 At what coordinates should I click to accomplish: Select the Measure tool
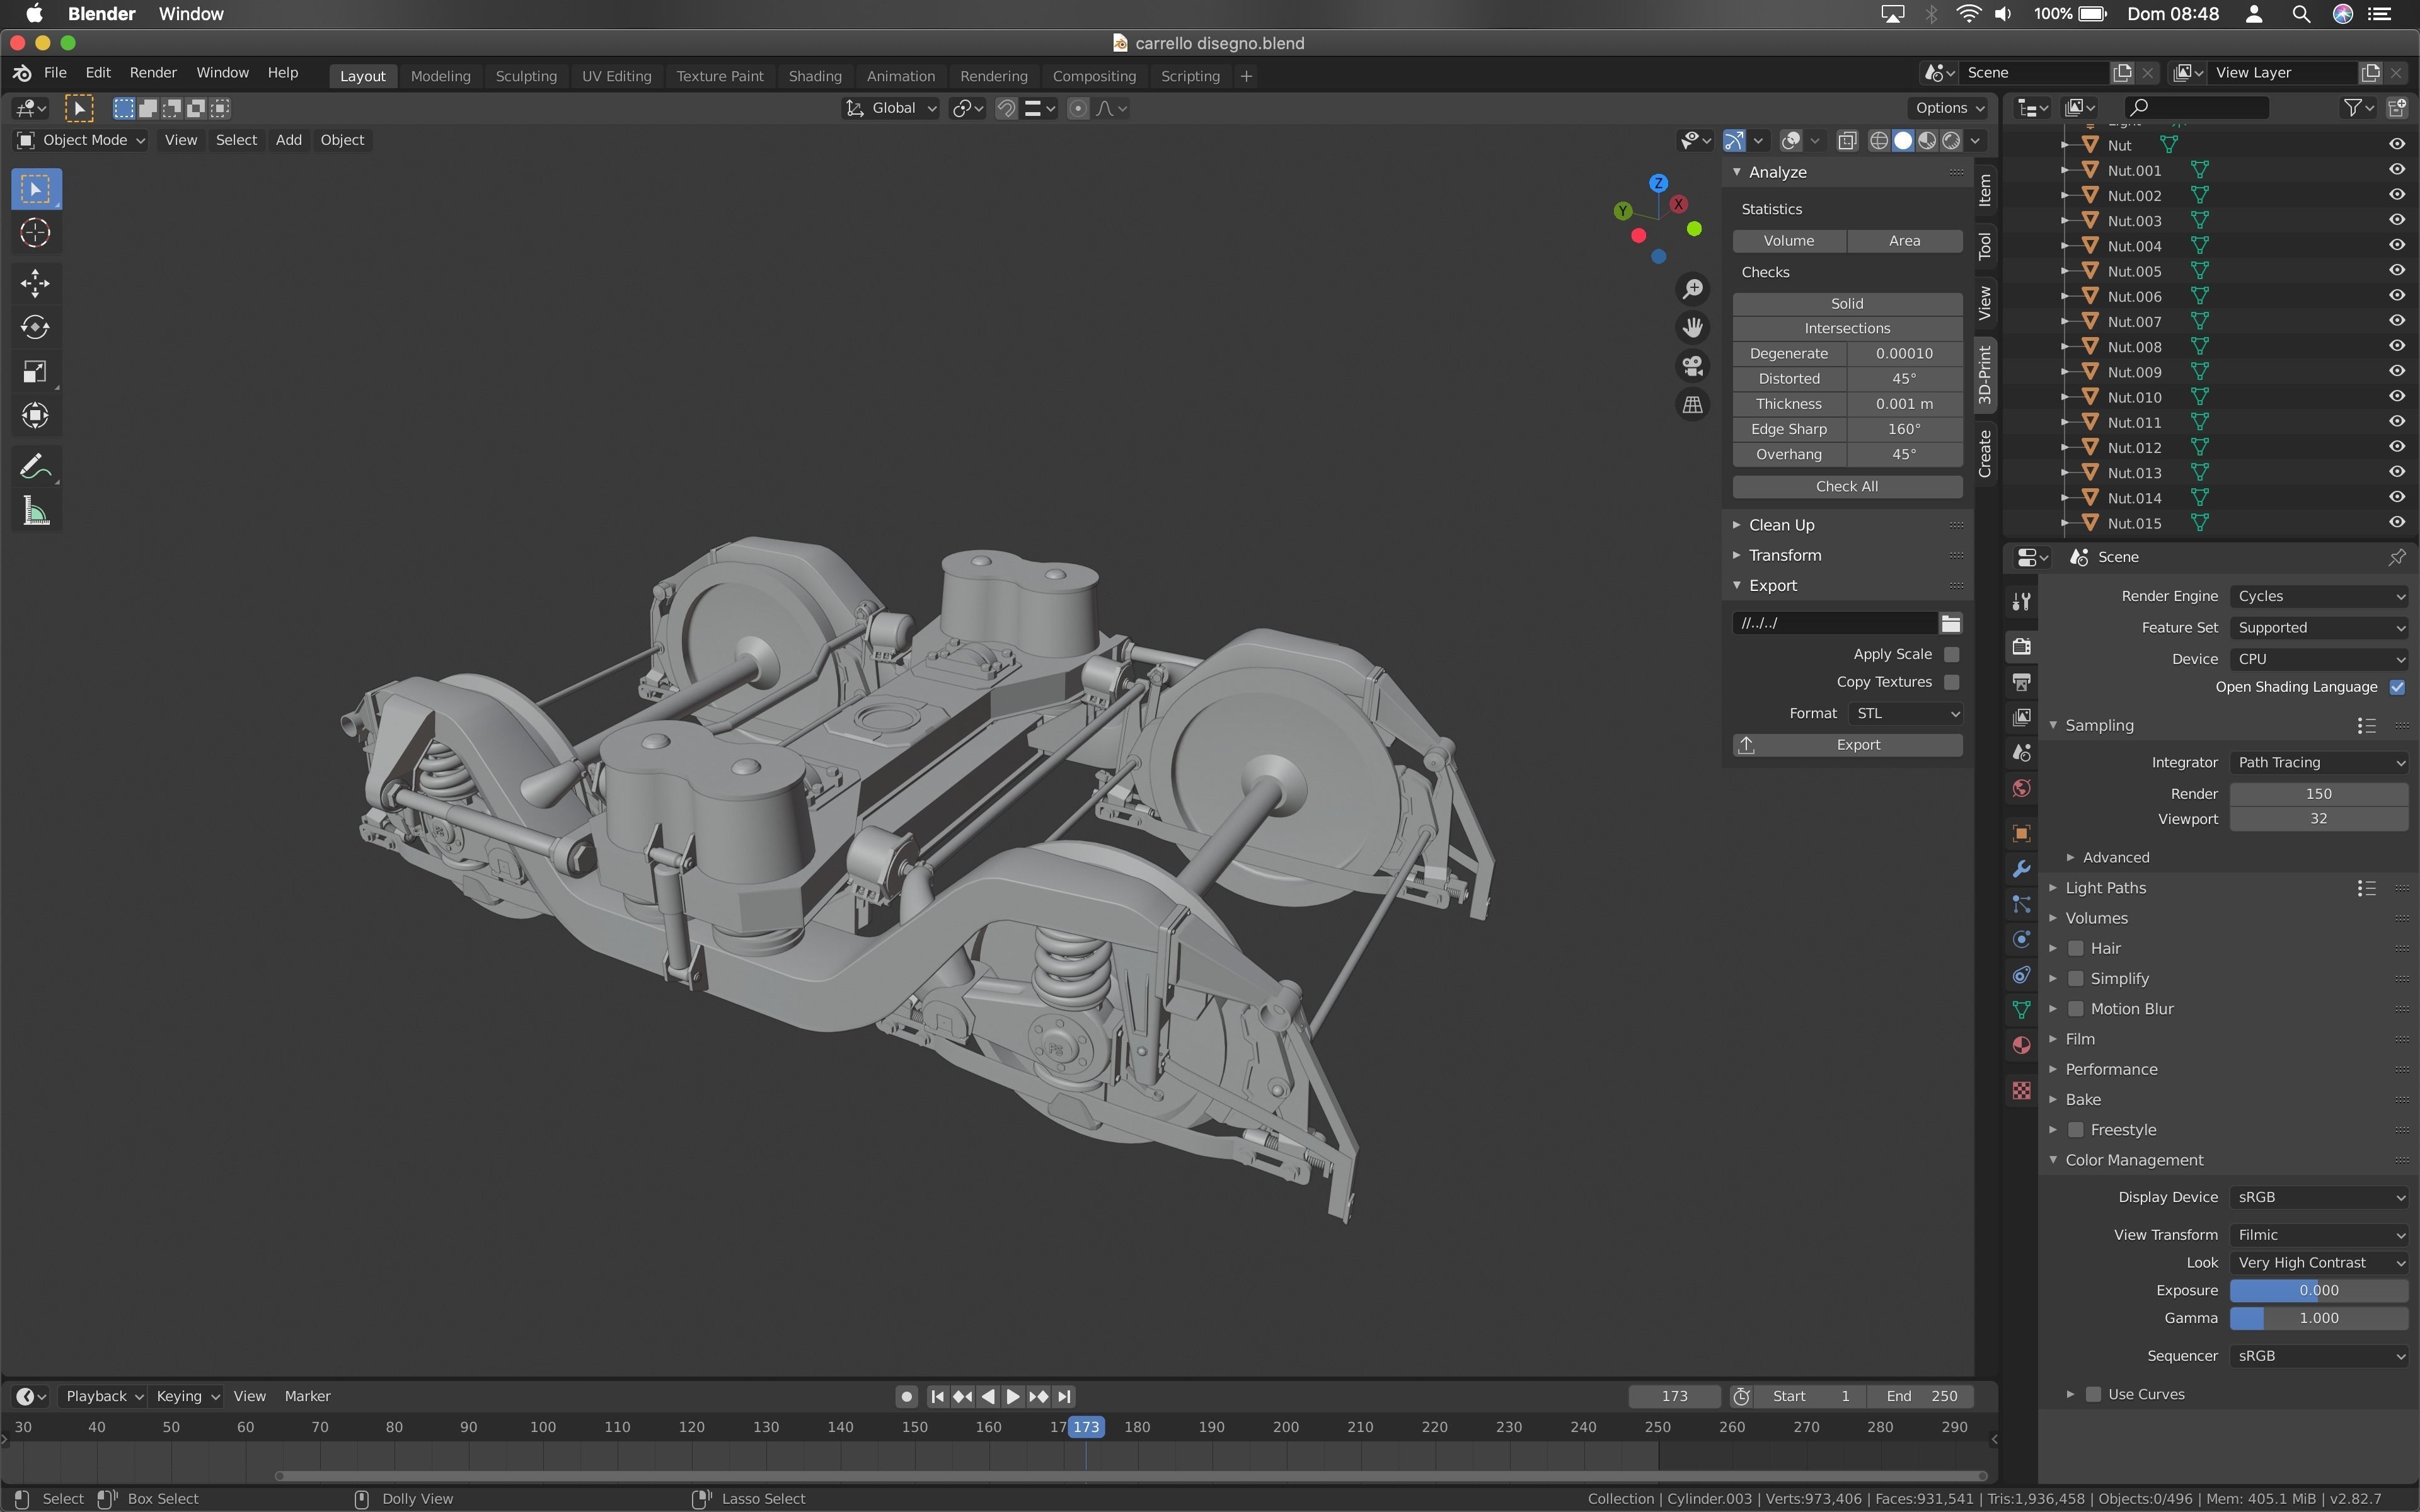[x=36, y=511]
